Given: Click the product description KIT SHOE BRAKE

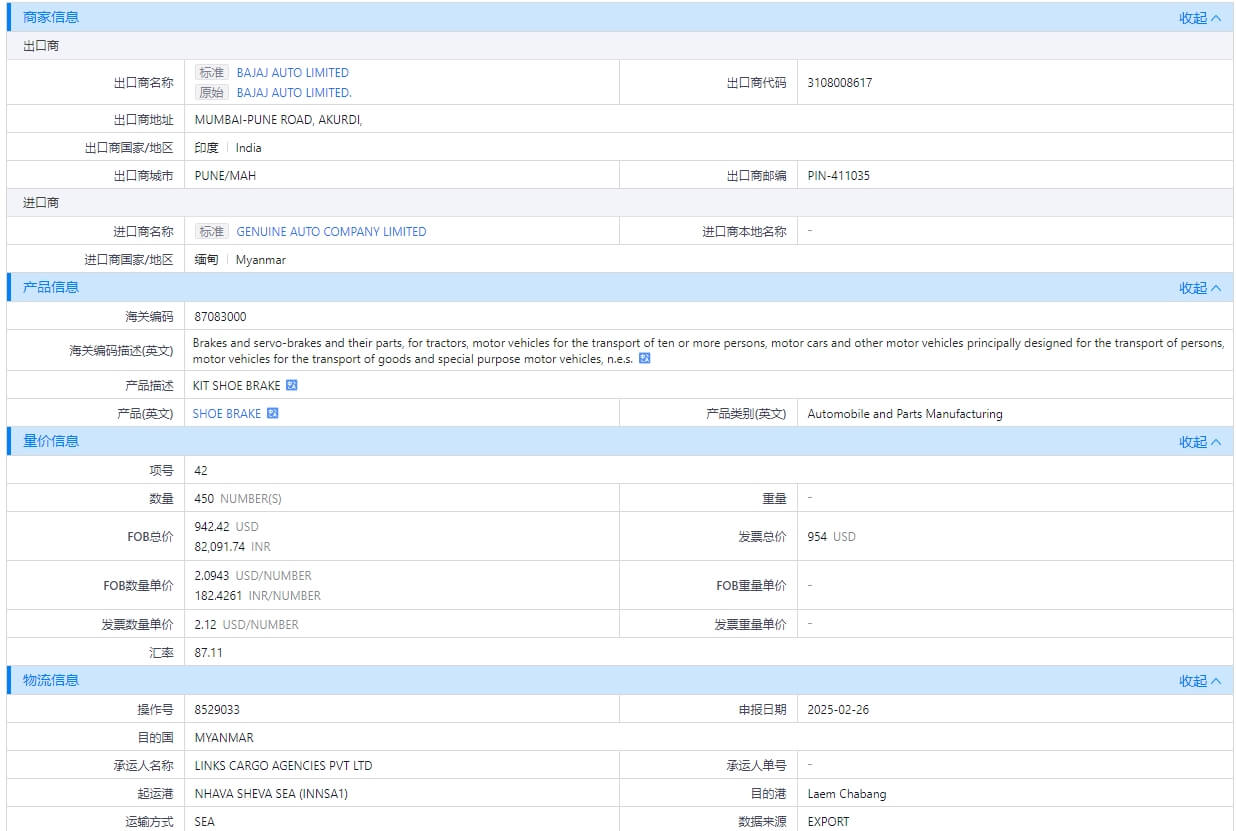Looking at the screenshot, I should pos(237,386).
